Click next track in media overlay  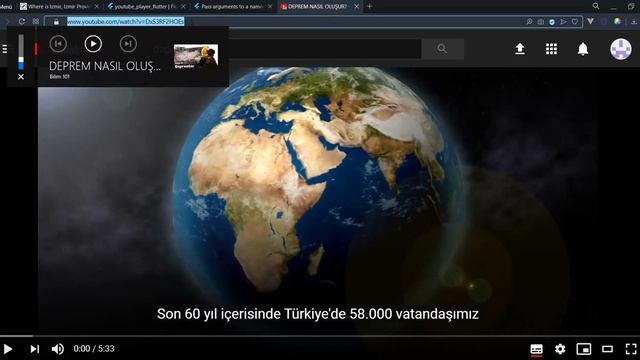[128, 44]
